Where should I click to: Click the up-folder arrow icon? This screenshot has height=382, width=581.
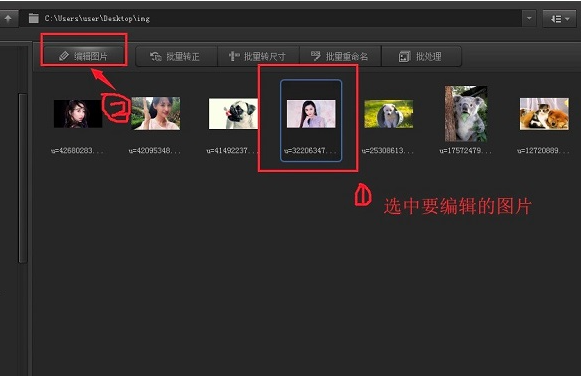tap(8, 18)
